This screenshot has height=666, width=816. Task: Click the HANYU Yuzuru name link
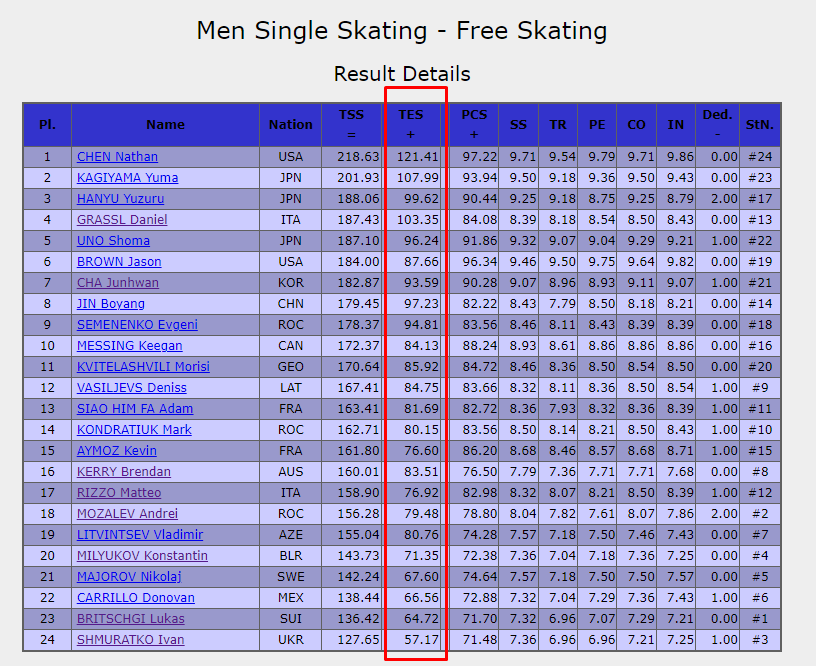pos(120,199)
